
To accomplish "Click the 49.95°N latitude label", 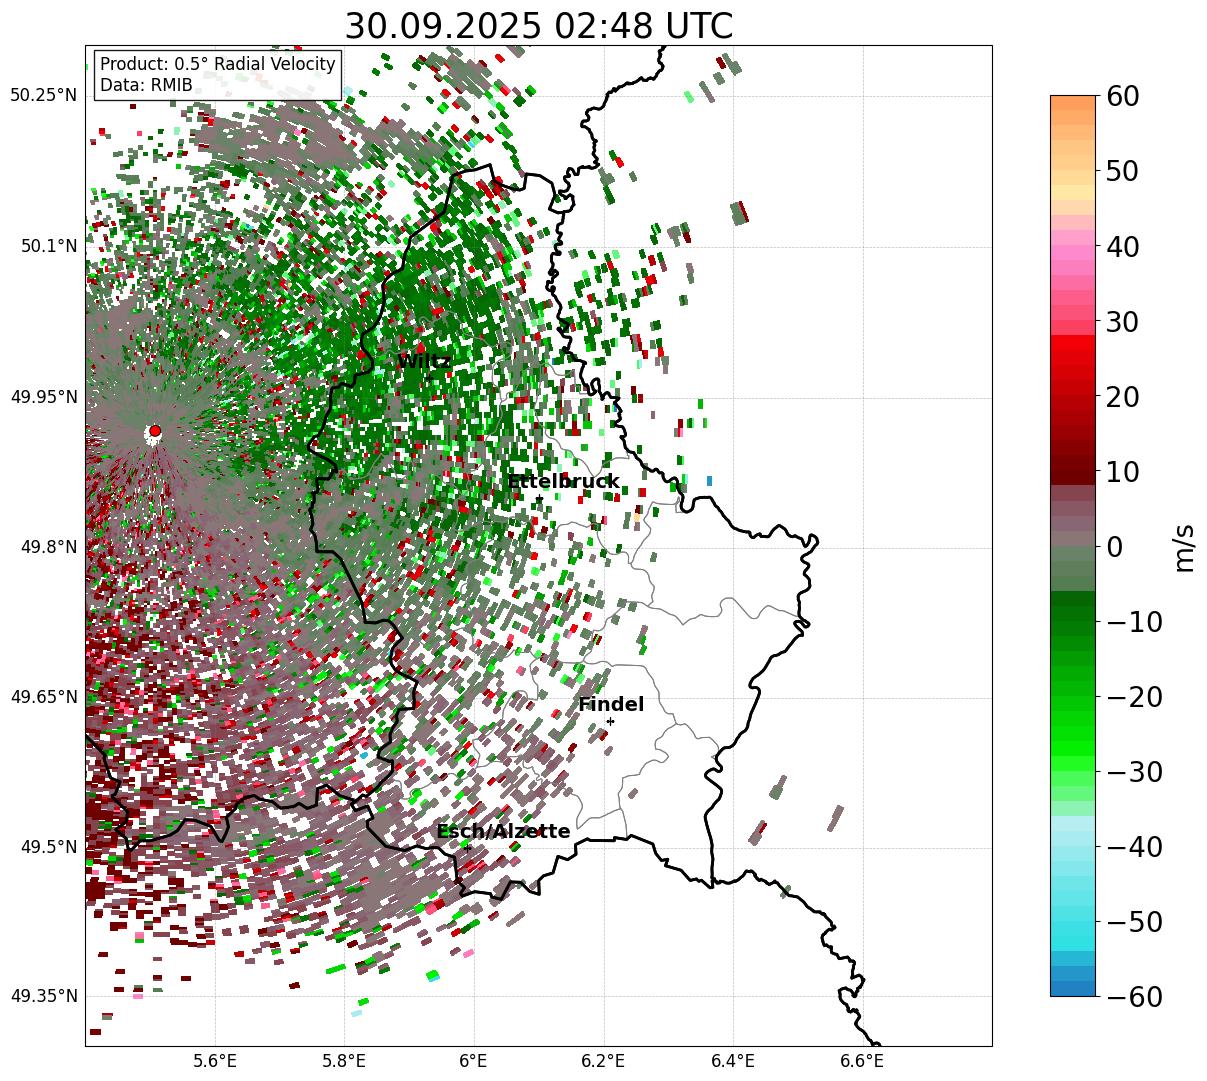I will coord(43,397).
